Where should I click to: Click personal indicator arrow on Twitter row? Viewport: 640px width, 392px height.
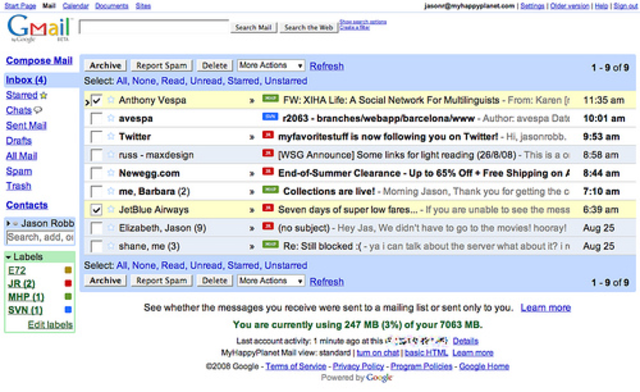[252, 137]
